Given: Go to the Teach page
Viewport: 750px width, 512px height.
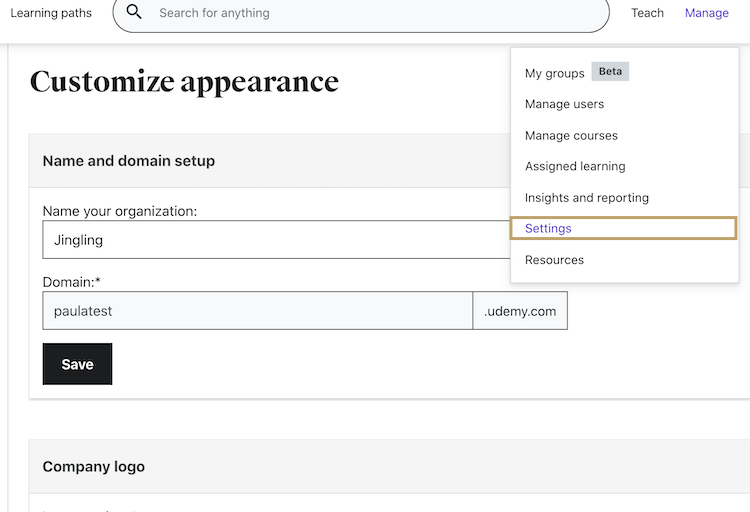Looking at the screenshot, I should [647, 13].
